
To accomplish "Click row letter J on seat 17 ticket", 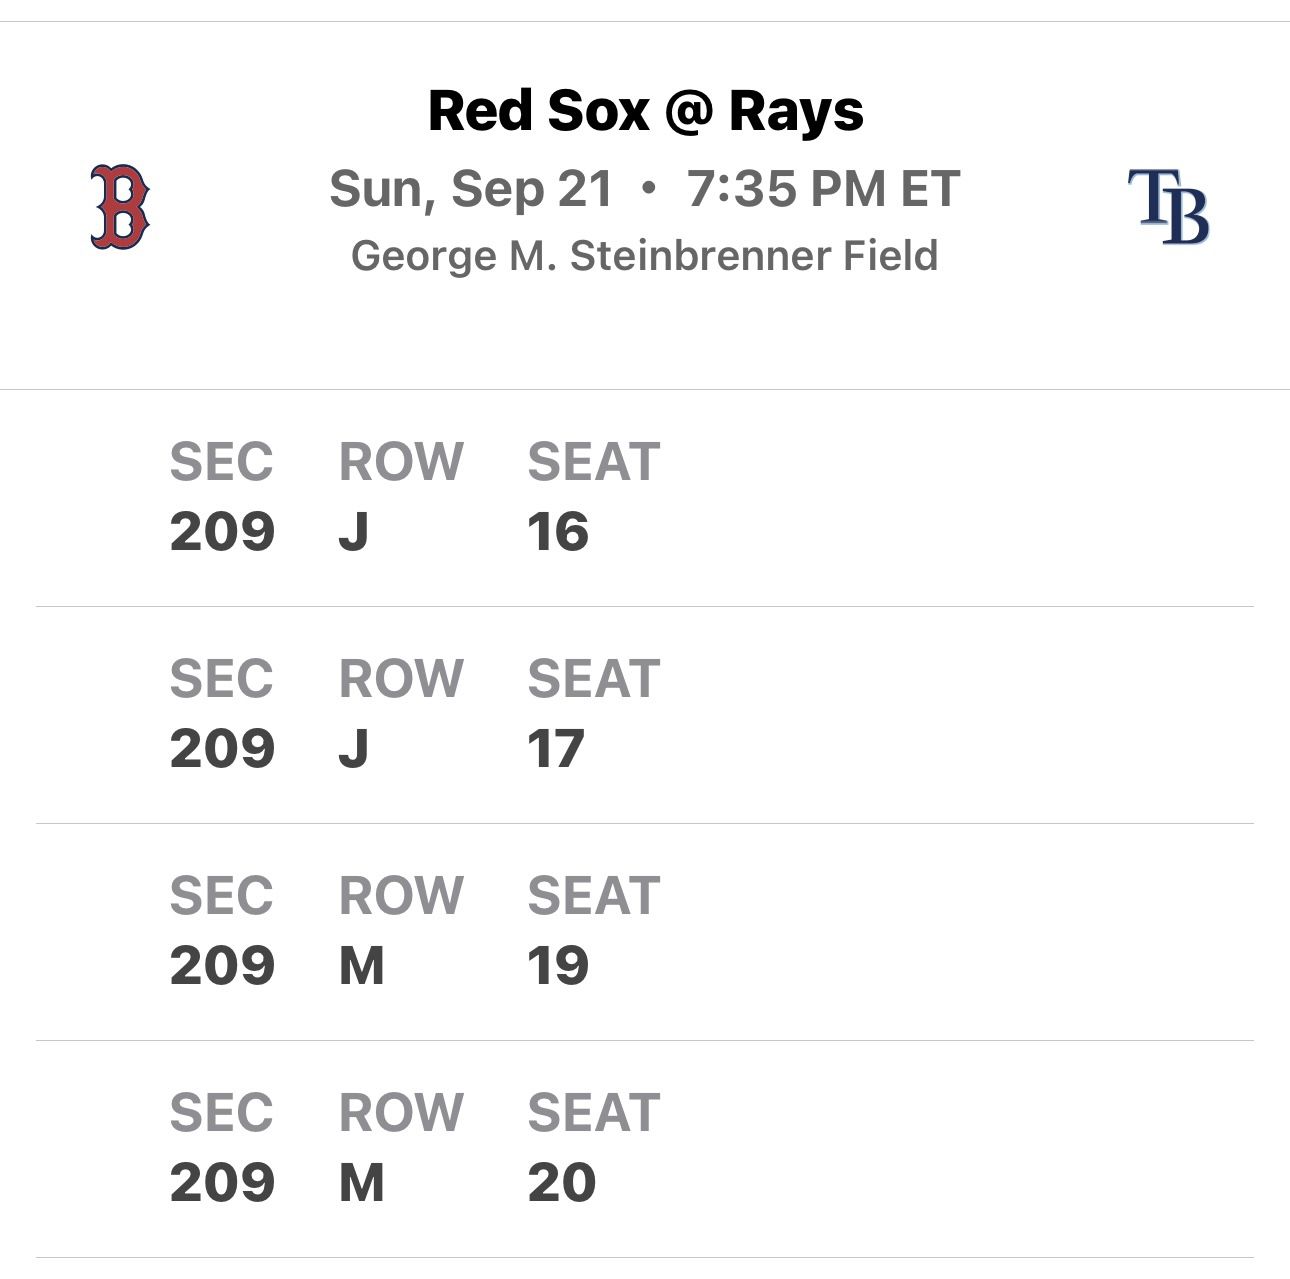I will [354, 749].
